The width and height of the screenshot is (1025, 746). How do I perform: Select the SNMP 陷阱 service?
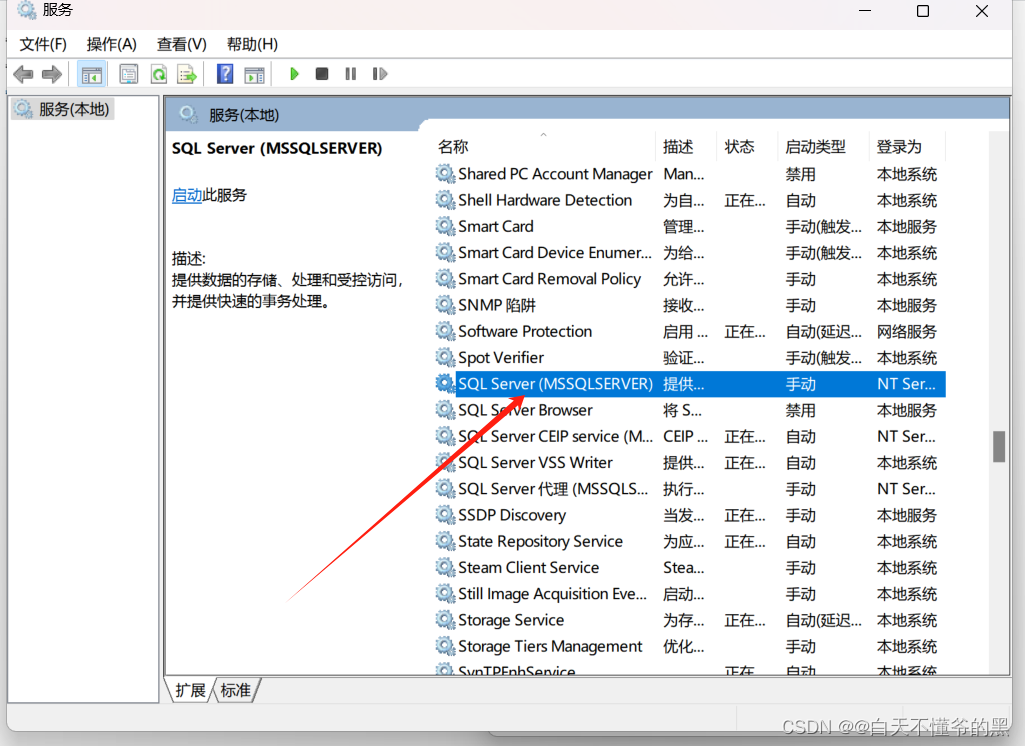690,305
